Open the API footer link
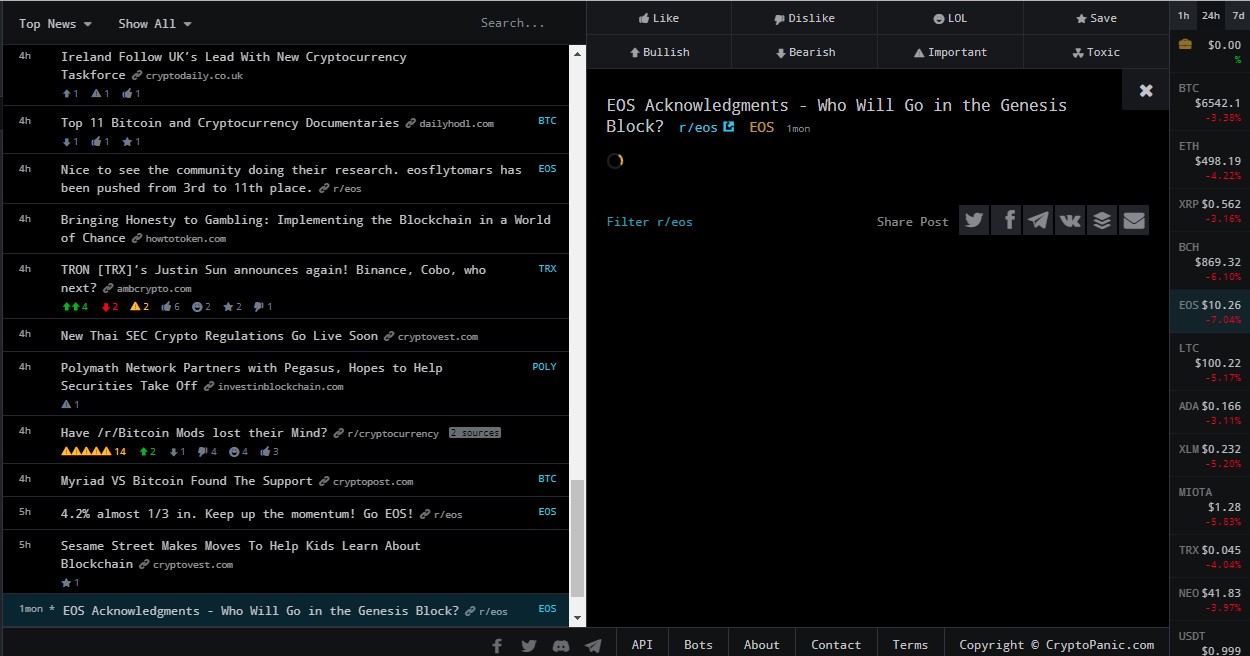Screen dimensions: 1250x656 [x=642, y=645]
